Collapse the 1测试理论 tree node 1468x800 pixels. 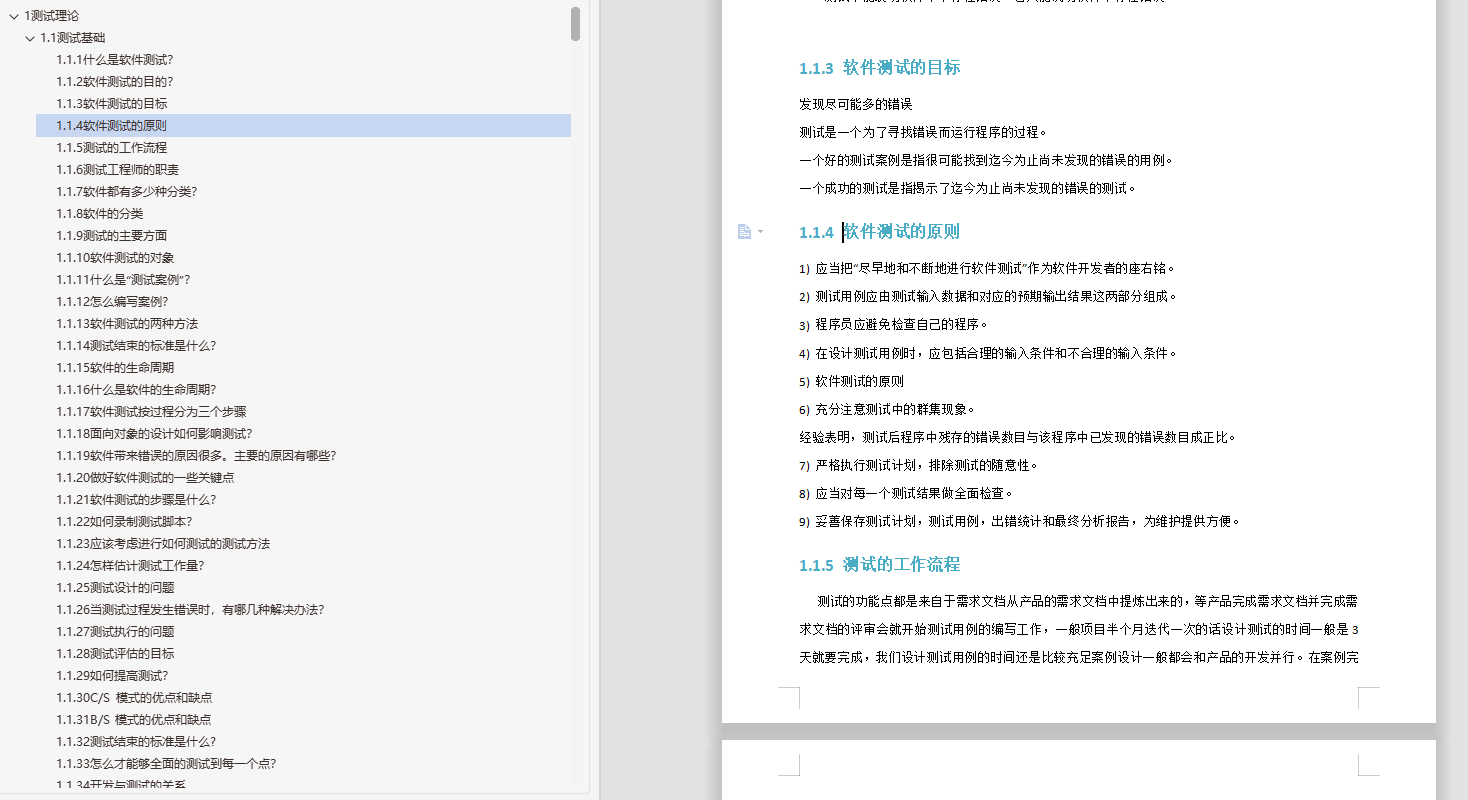(14, 16)
